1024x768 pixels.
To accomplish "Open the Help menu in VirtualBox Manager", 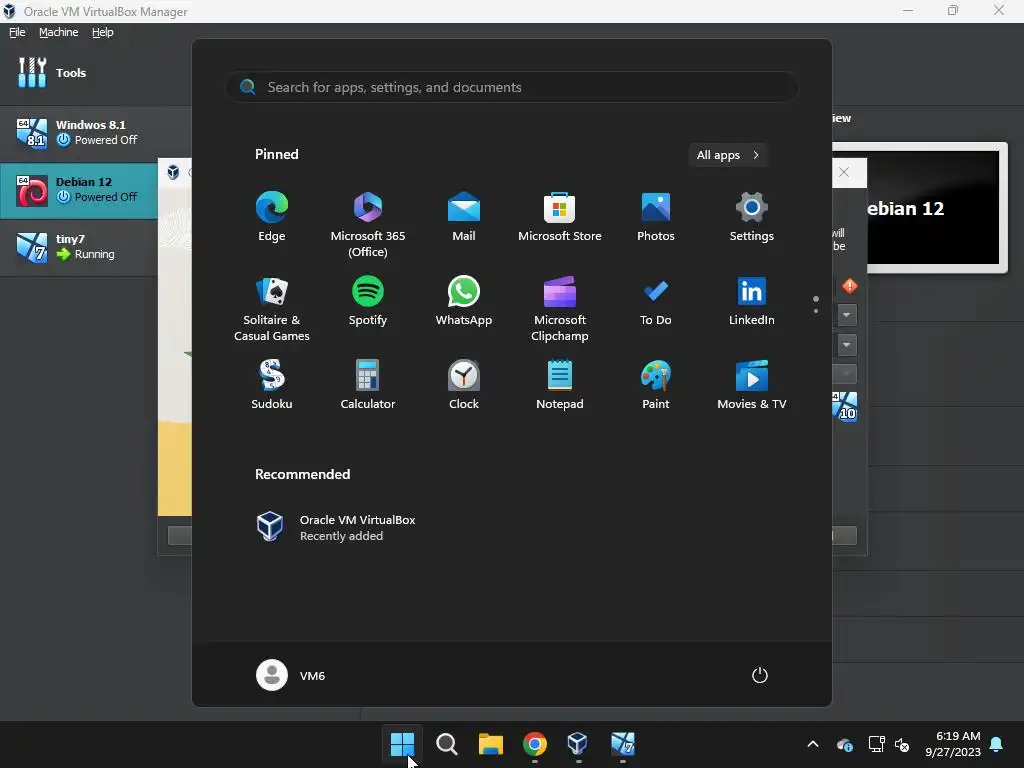I will click(x=103, y=32).
